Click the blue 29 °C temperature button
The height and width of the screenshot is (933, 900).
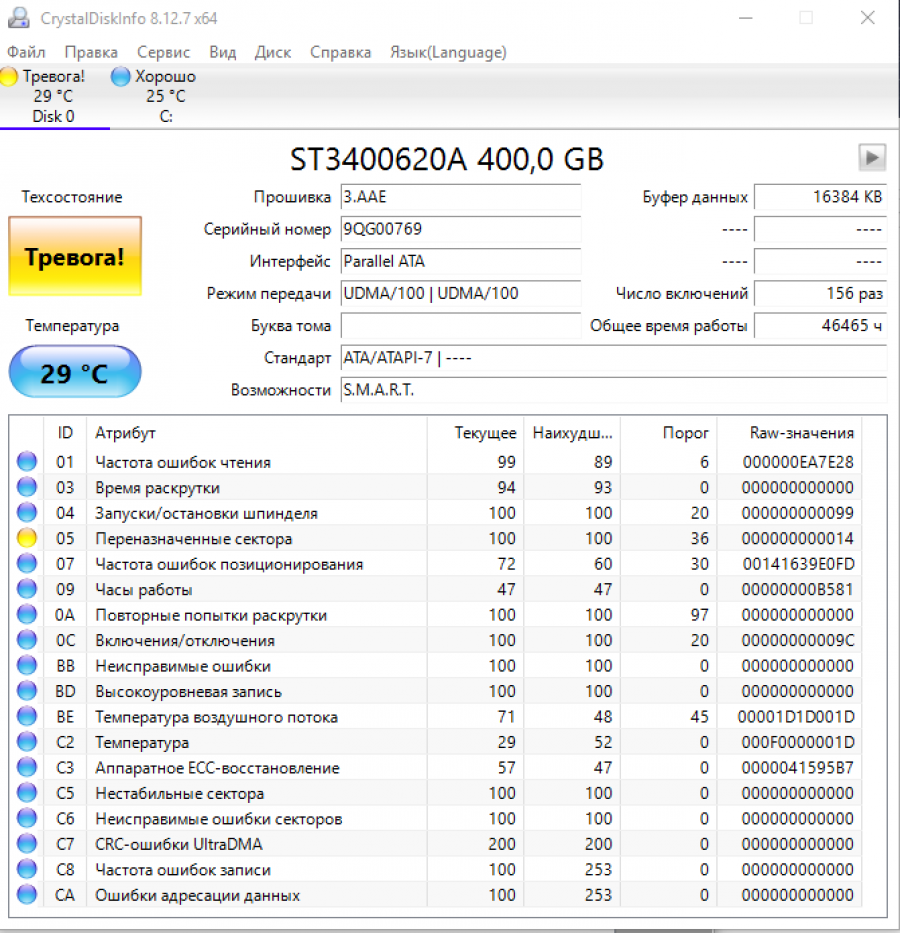click(75, 373)
